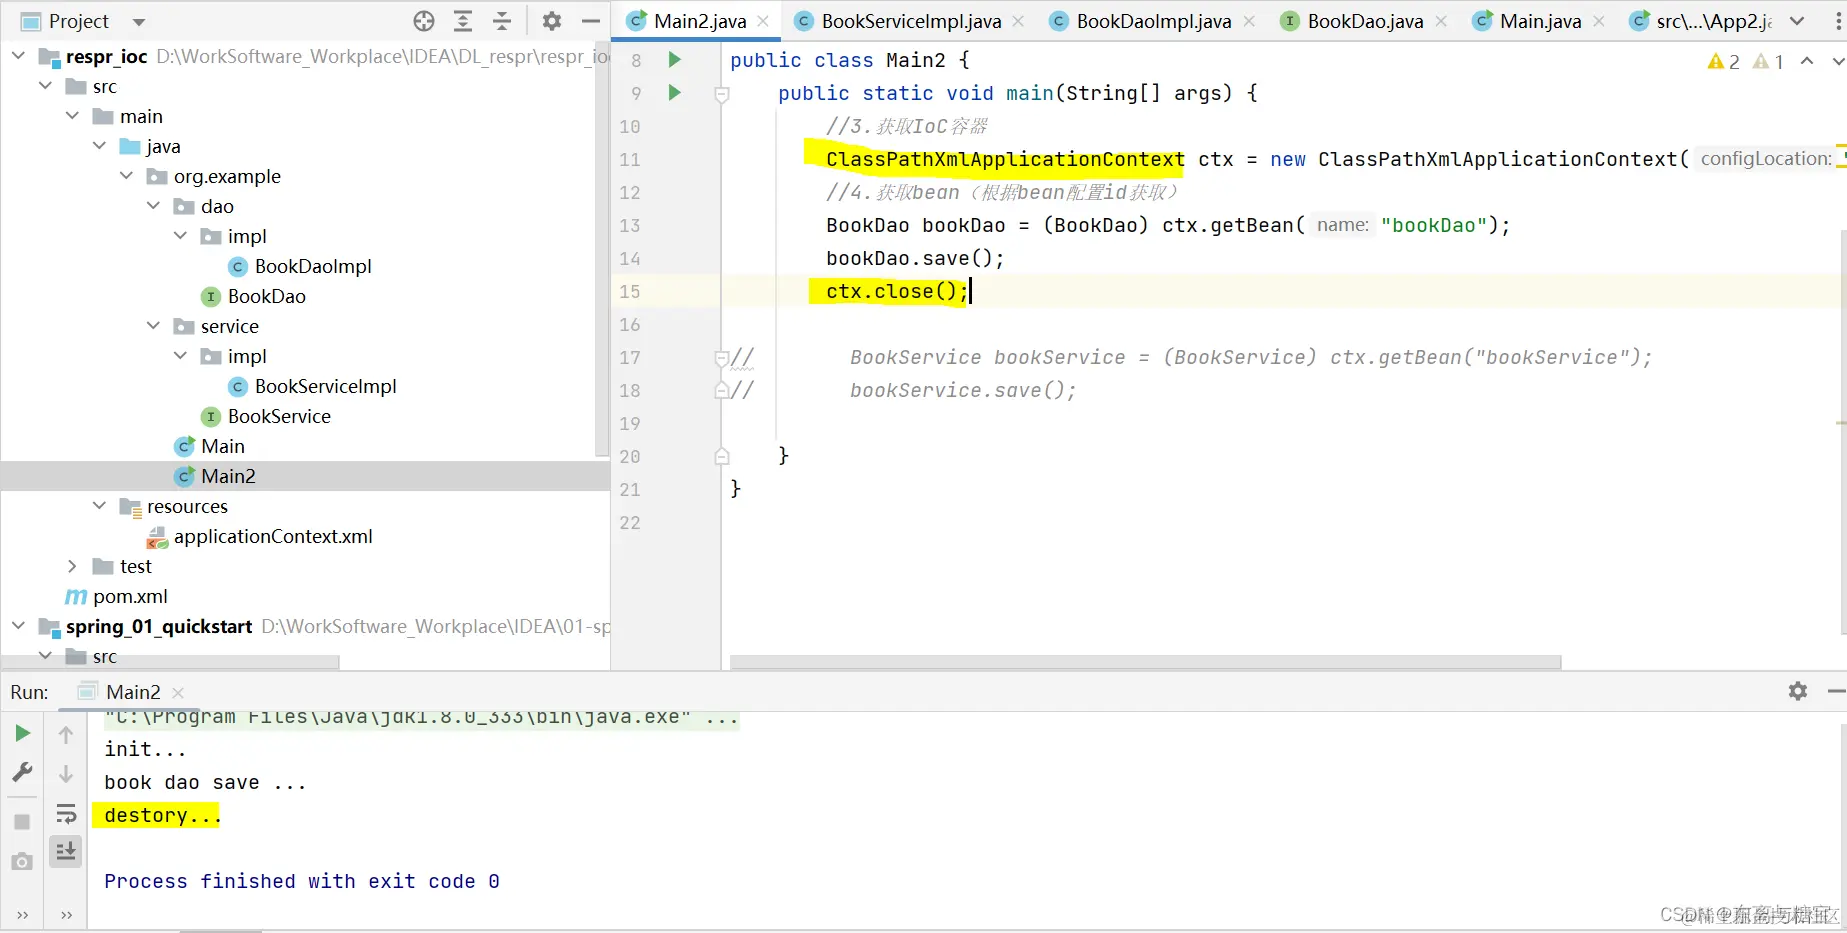Switch to the Main.java tab
Viewport: 1847px width, 933px height.
point(1540,21)
